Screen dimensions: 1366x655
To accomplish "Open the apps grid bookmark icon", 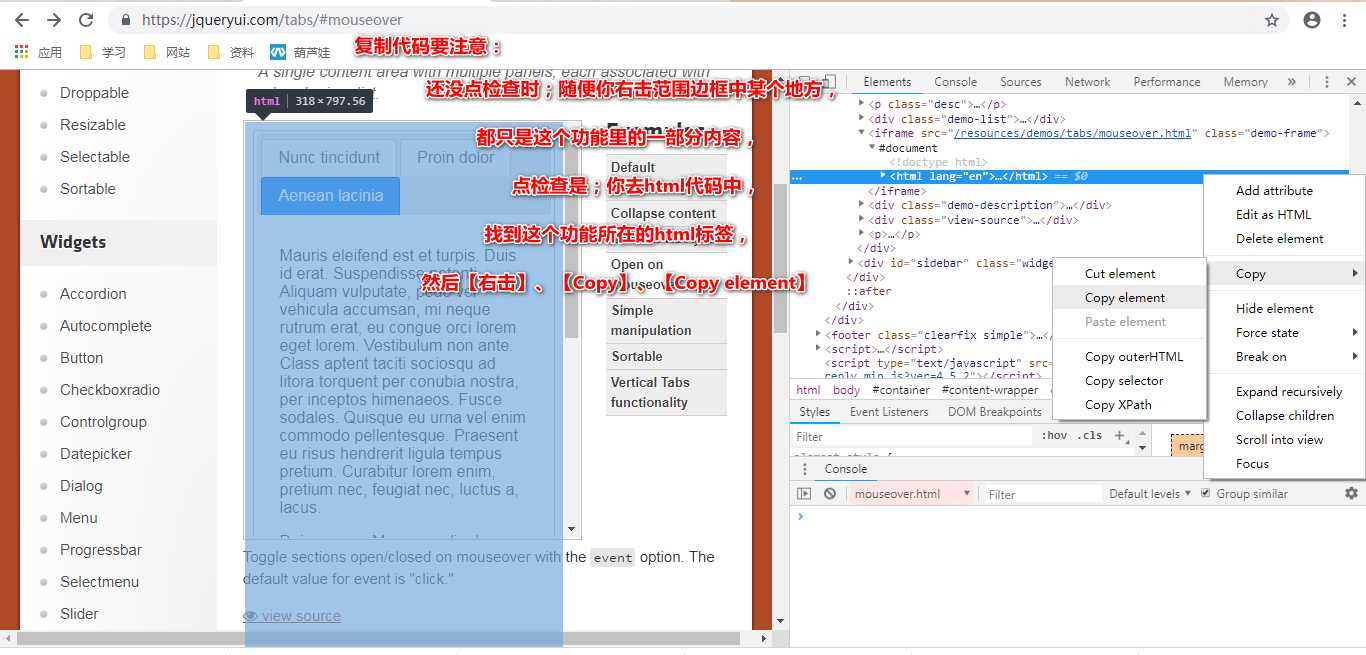I will pos(21,52).
